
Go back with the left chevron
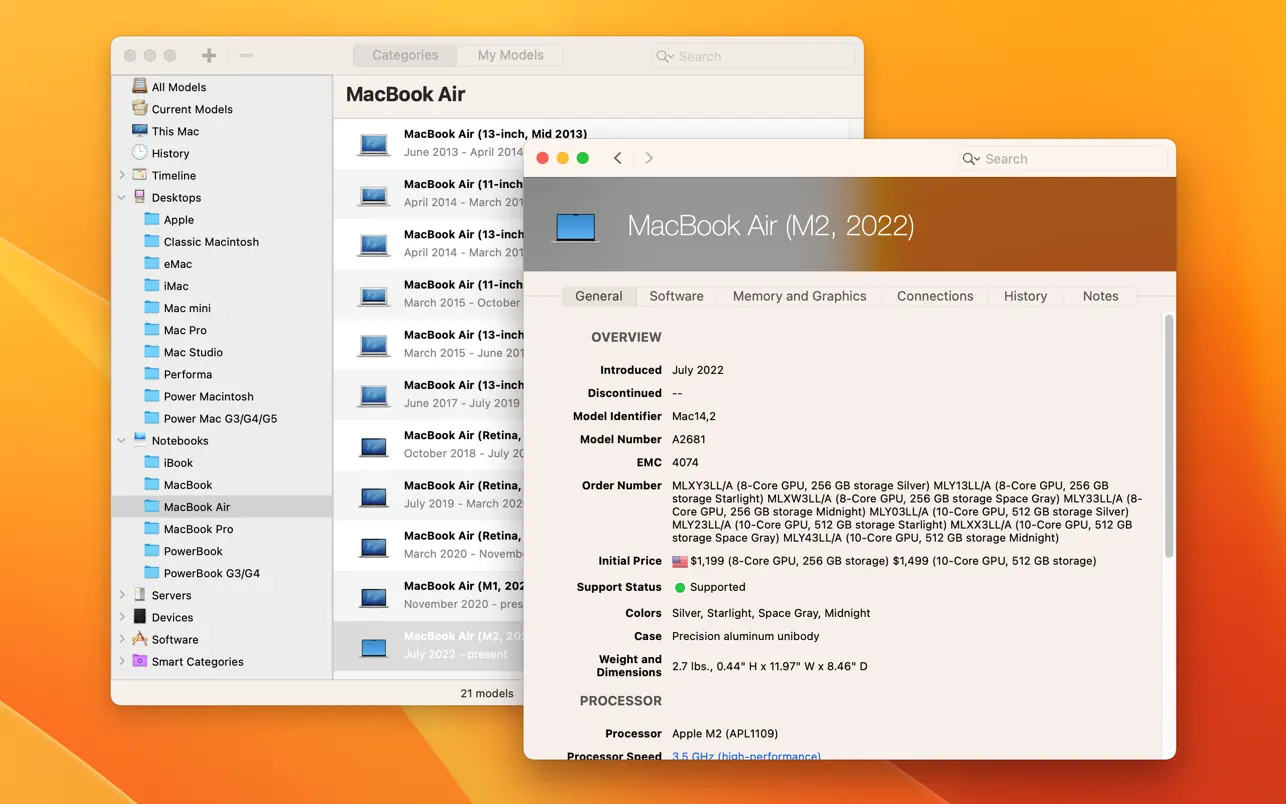click(x=618, y=158)
